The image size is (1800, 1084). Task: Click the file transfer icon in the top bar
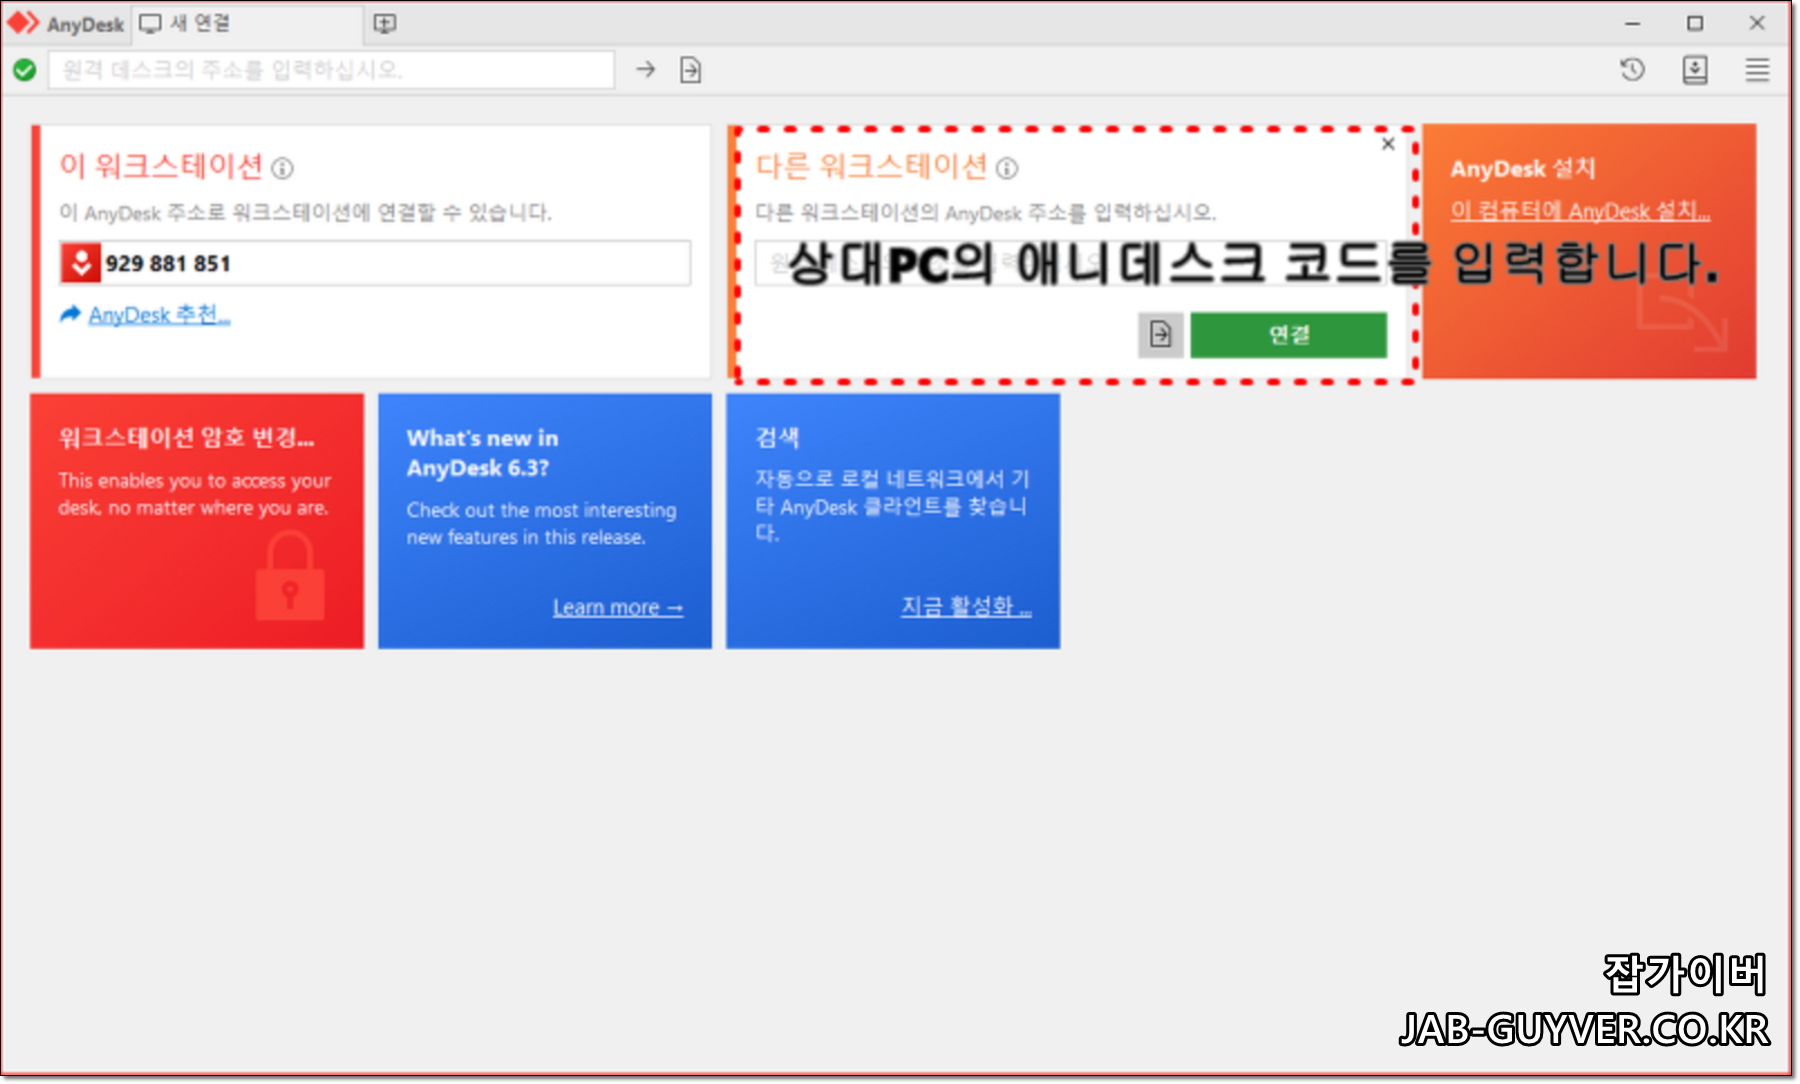tap(691, 70)
